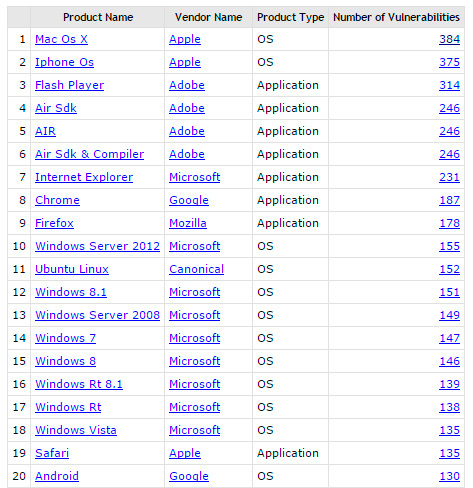Click the Chrome product link
Image resolution: width=473 pixels, height=488 pixels.
pyautogui.click(x=57, y=200)
